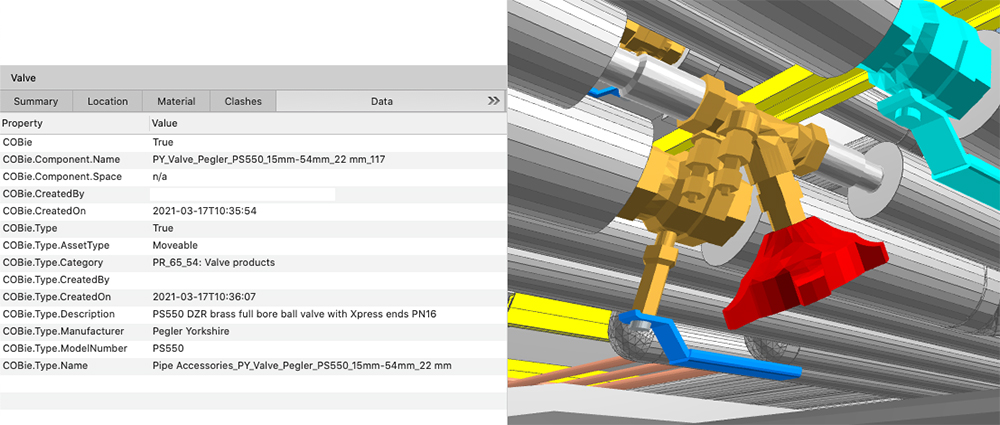This screenshot has height=425, width=1000.
Task: Click the Valve panel title bar
Action: coord(252,77)
